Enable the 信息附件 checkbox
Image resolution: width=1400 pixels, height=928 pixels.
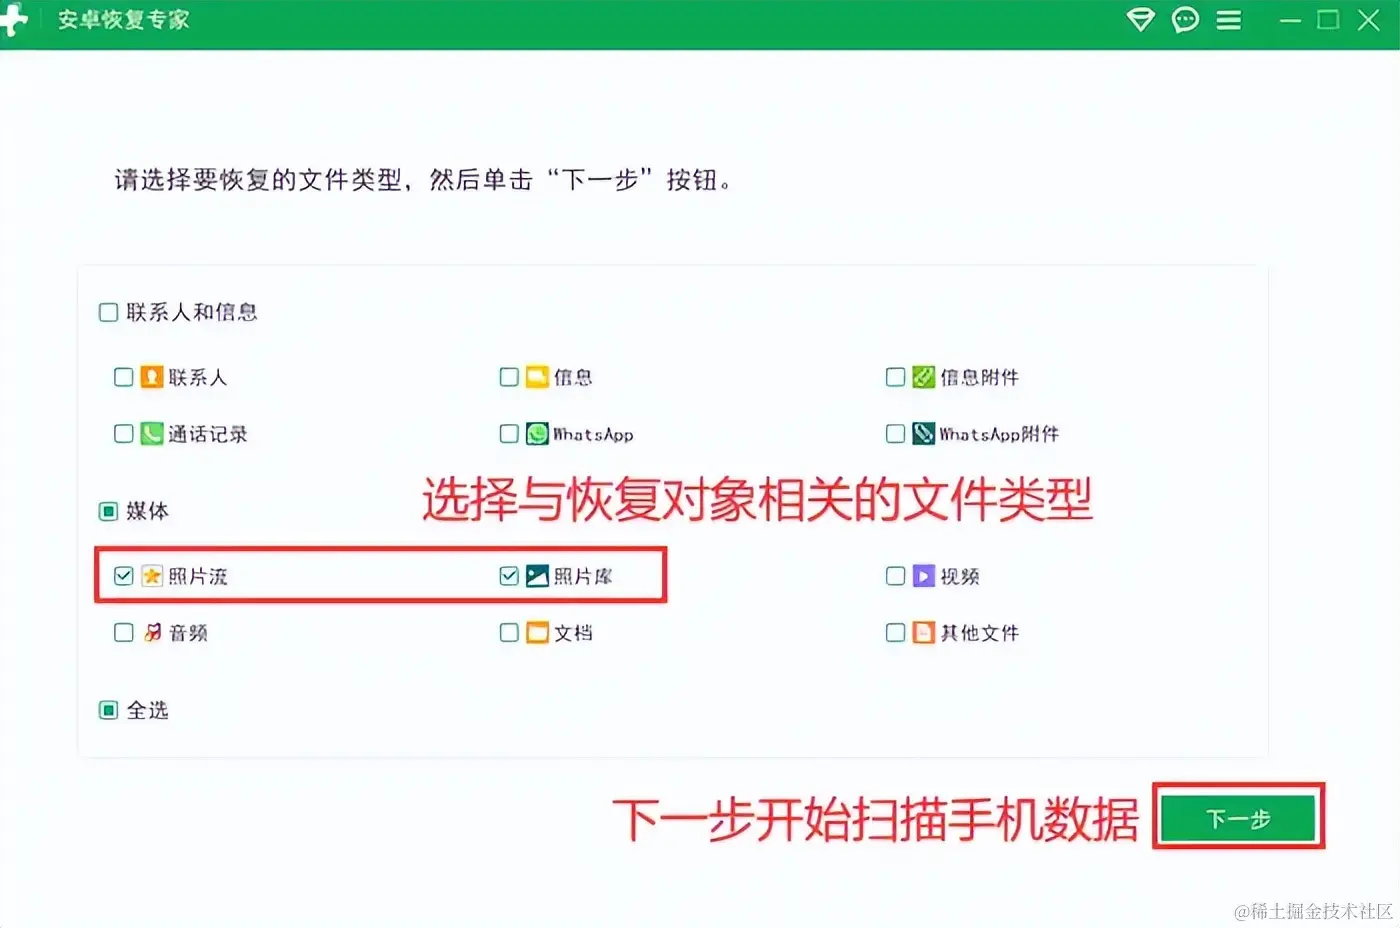click(x=895, y=377)
